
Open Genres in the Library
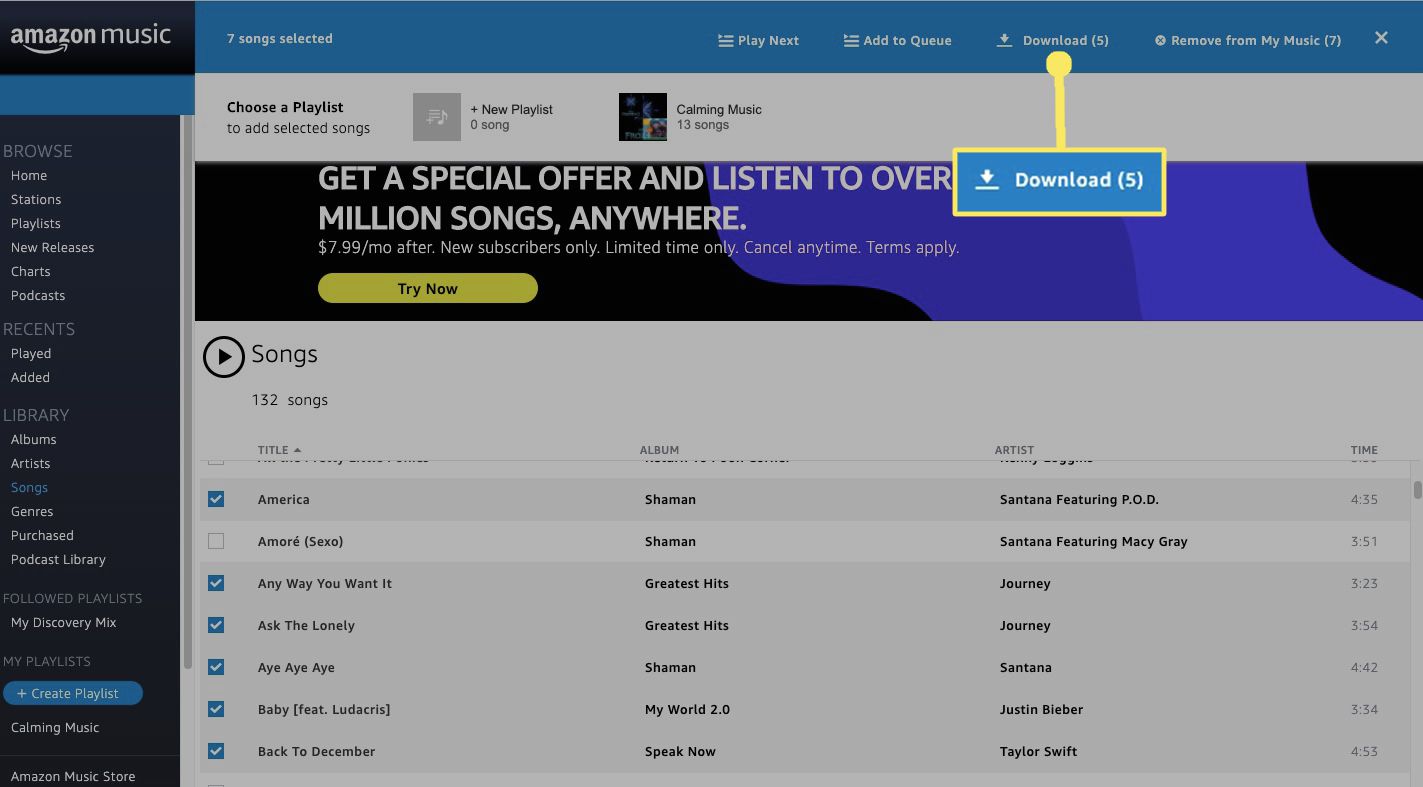click(x=32, y=512)
